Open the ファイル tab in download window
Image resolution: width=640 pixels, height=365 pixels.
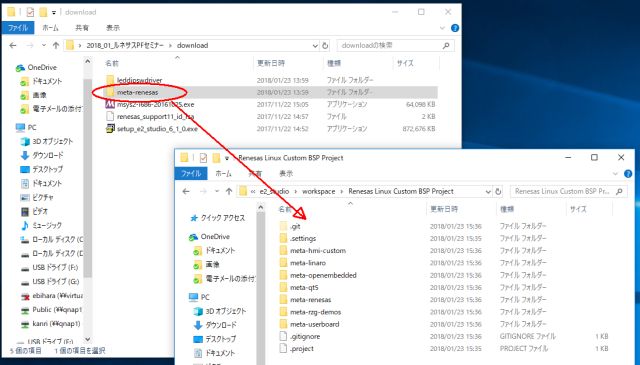pyautogui.click(x=18, y=28)
